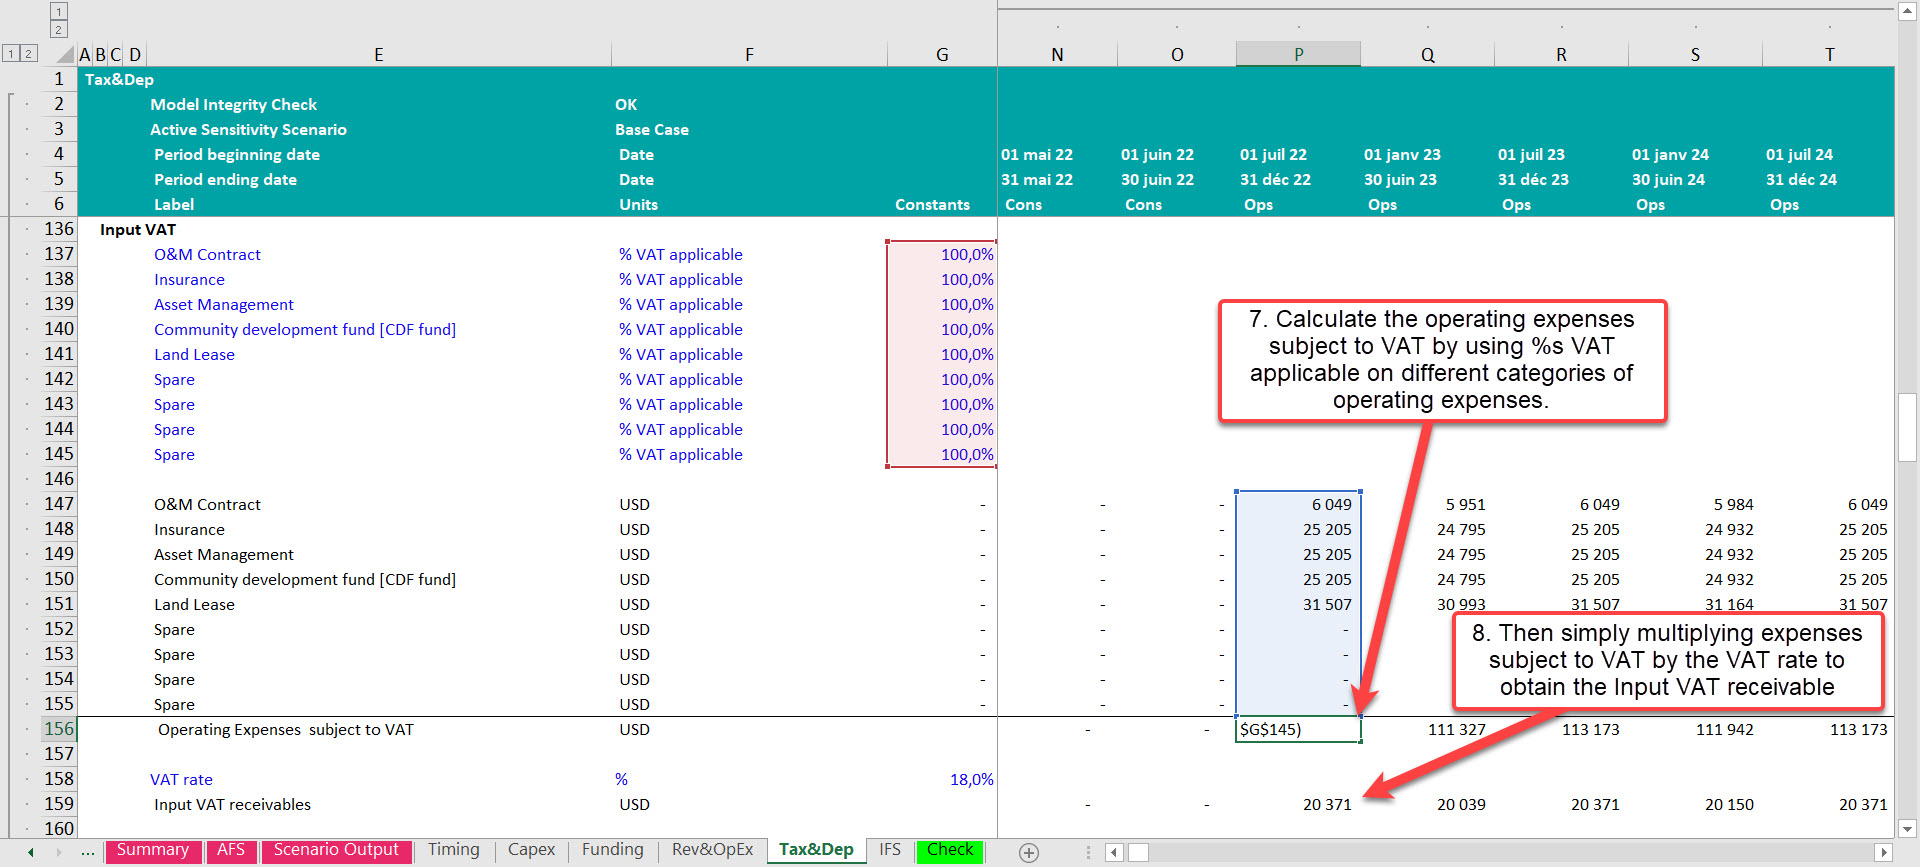Click column outline level 2 button
Image resolution: width=1920 pixels, height=867 pixels.
point(59,29)
